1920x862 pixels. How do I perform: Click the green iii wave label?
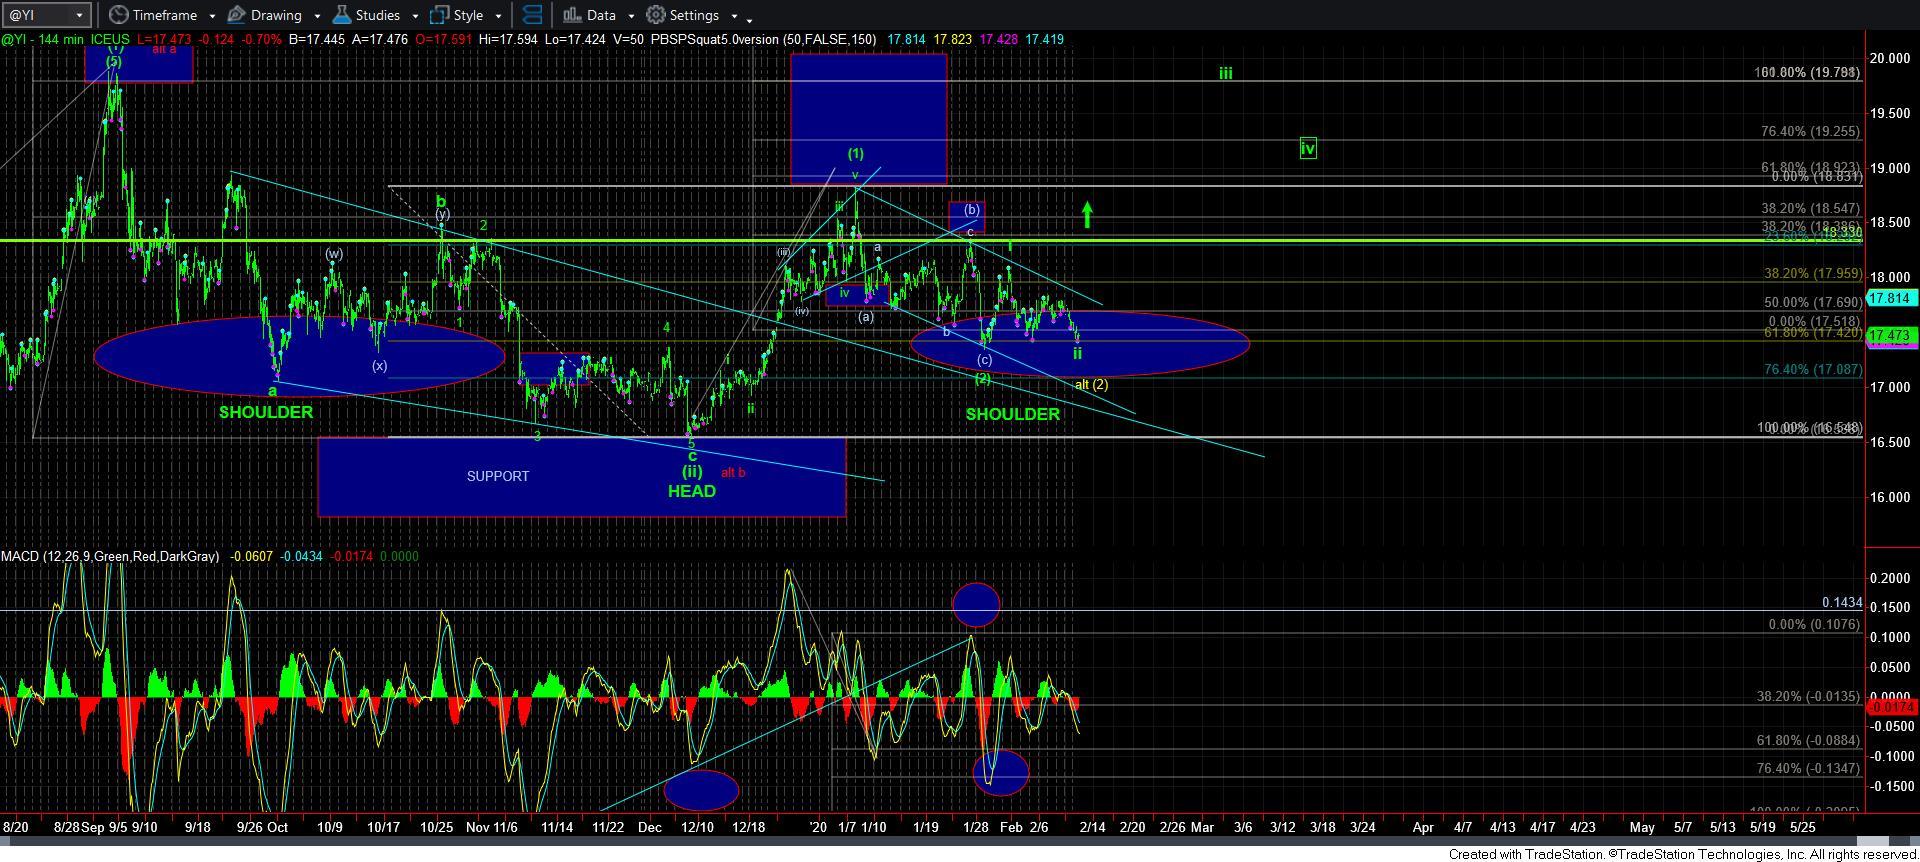point(1225,73)
